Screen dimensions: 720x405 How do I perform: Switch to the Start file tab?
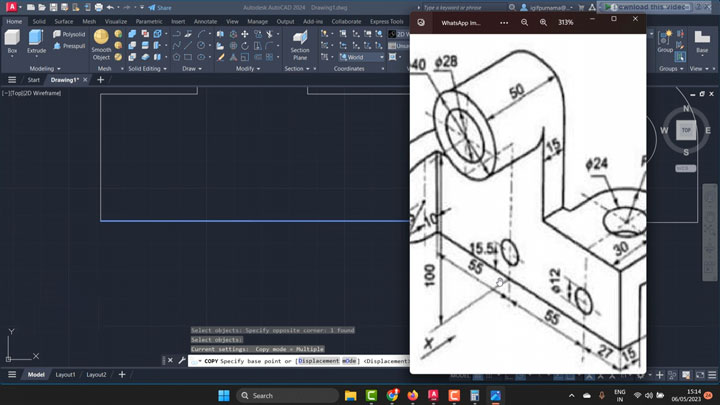(34, 79)
